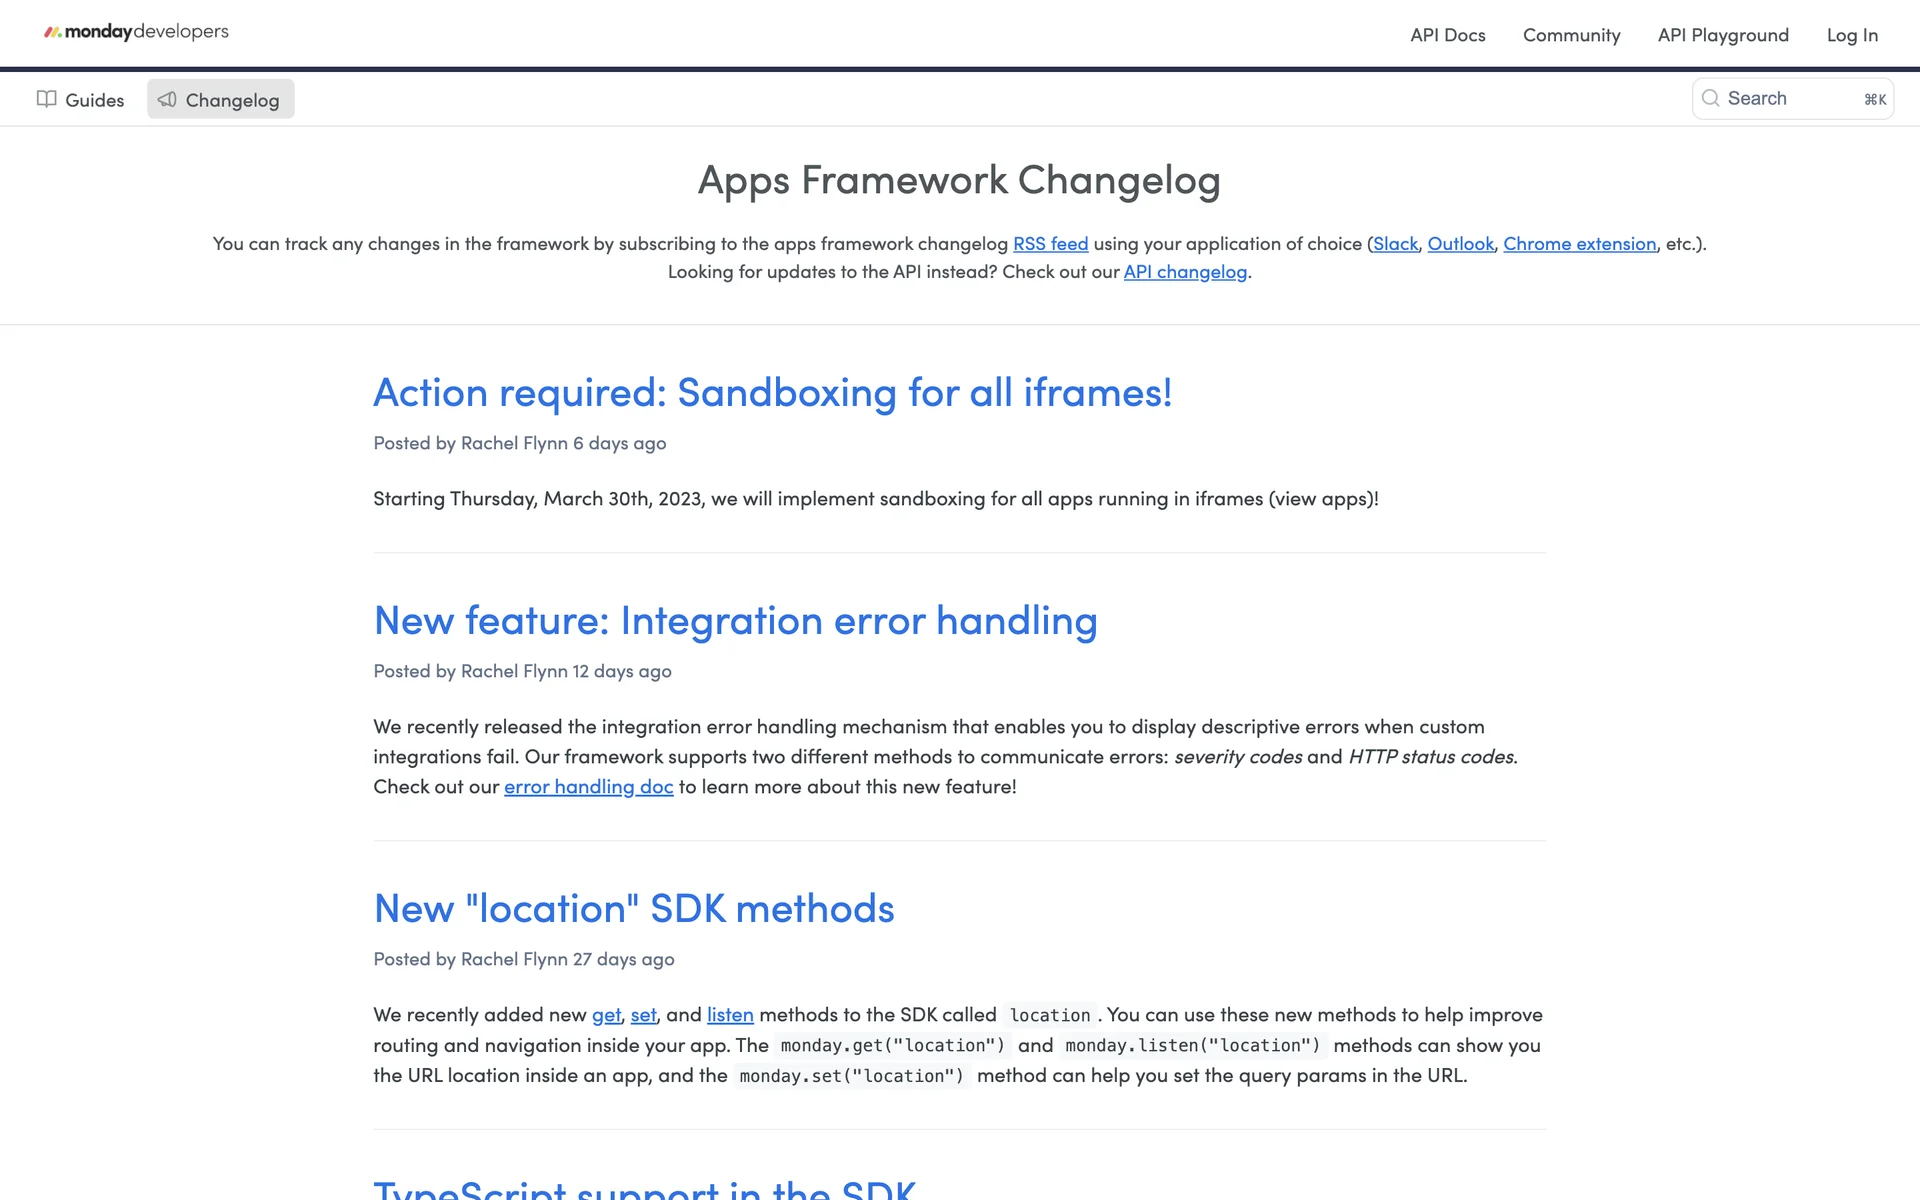
Task: Open the RSS feed link
Action: click(x=1050, y=244)
